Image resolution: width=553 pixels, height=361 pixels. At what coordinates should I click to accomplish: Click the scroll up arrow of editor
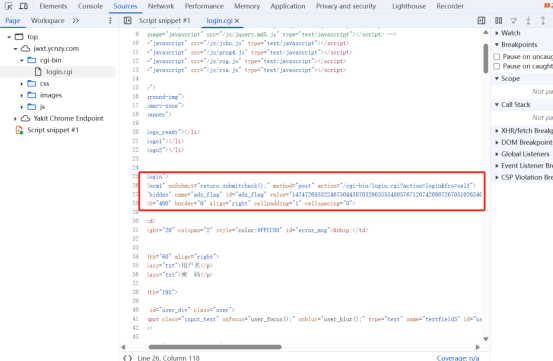click(x=486, y=32)
